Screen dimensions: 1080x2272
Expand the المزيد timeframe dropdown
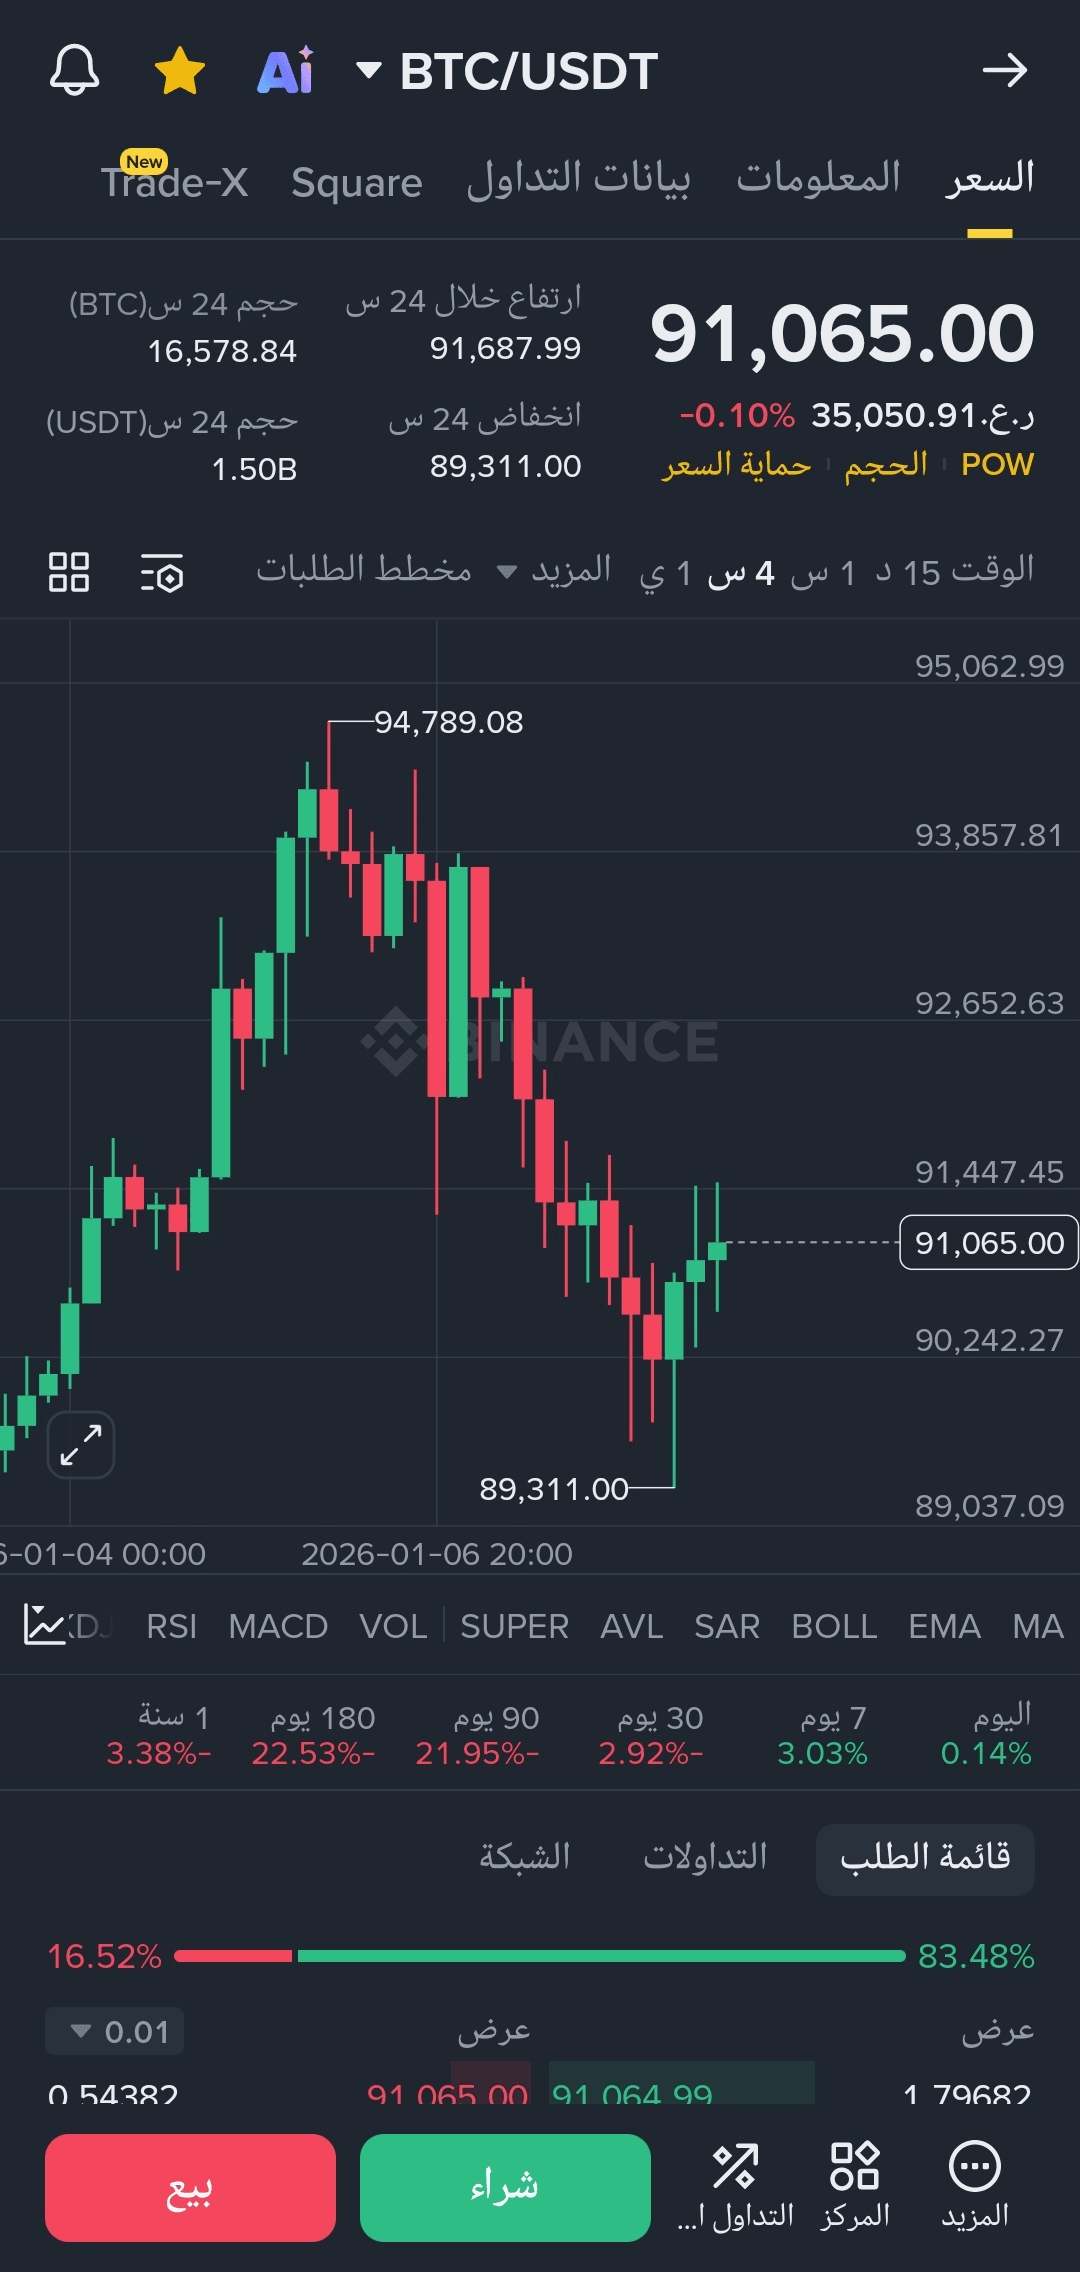coord(554,571)
